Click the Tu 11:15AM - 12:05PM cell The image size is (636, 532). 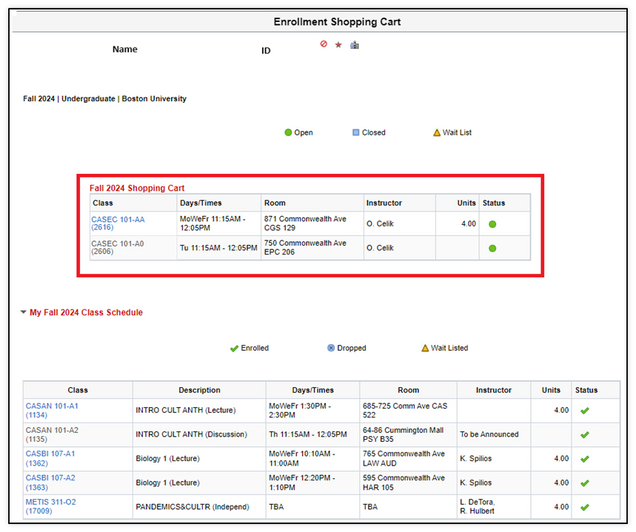point(219,248)
